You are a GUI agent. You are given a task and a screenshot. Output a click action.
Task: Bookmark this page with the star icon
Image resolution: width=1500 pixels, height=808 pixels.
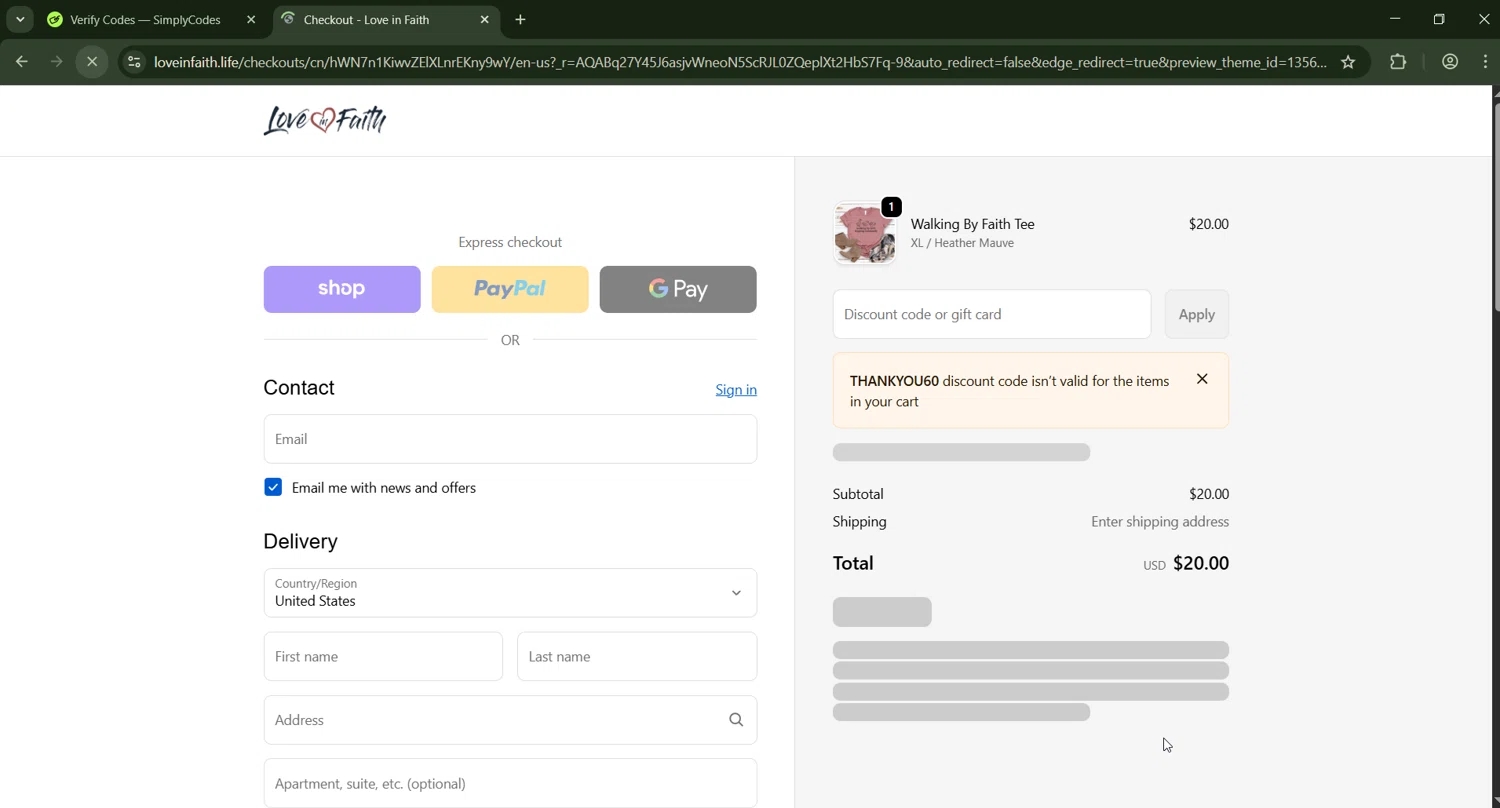point(1348,62)
